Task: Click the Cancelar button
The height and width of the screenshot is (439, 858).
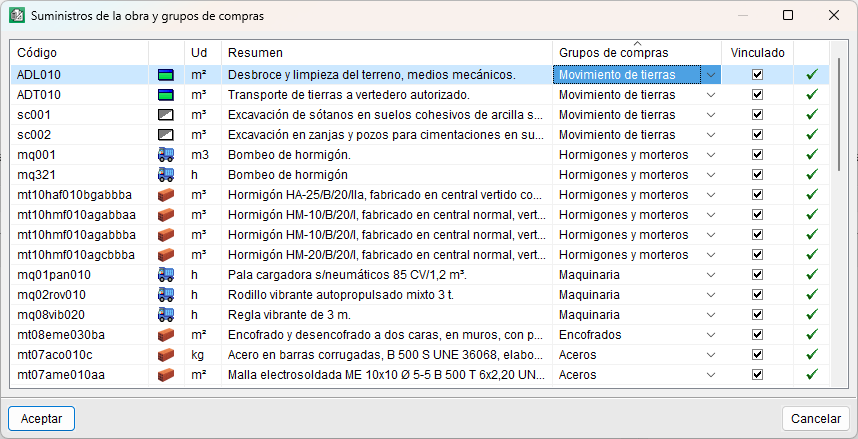Action: click(x=816, y=419)
